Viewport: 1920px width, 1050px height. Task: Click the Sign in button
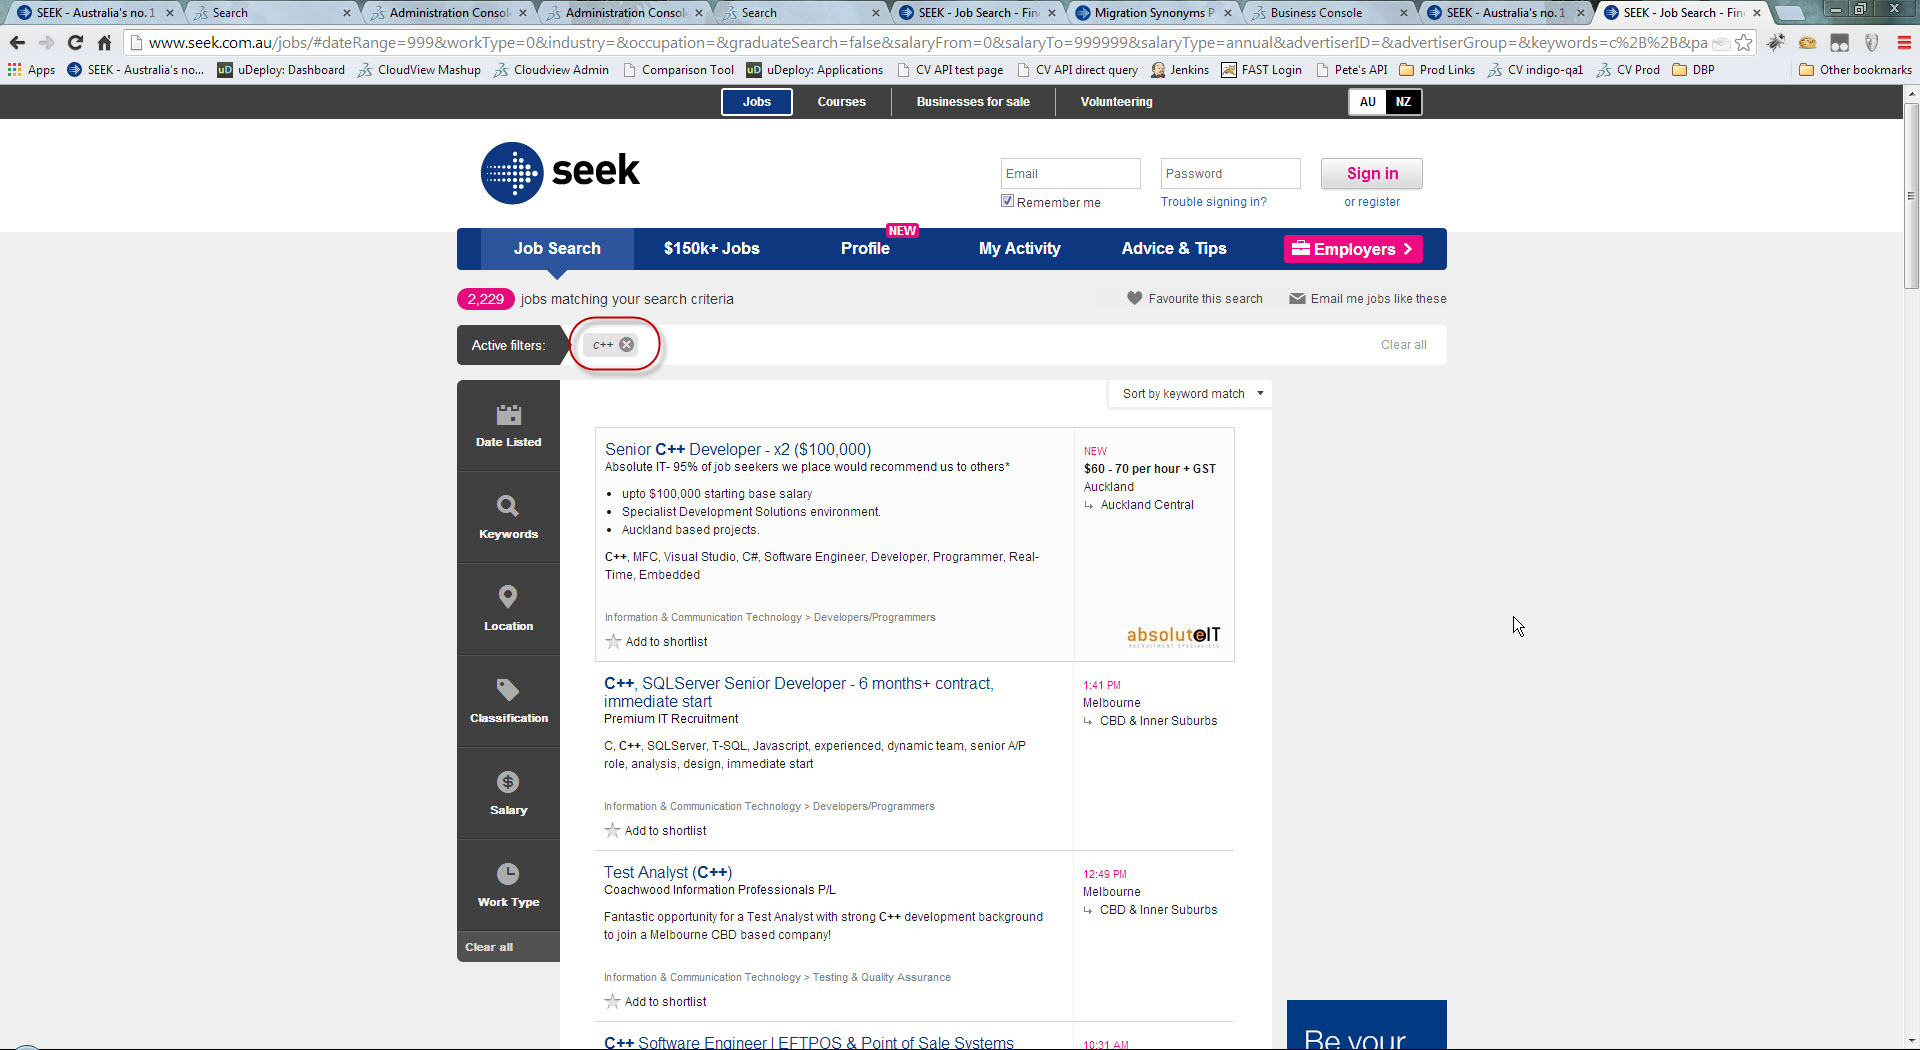(x=1372, y=174)
